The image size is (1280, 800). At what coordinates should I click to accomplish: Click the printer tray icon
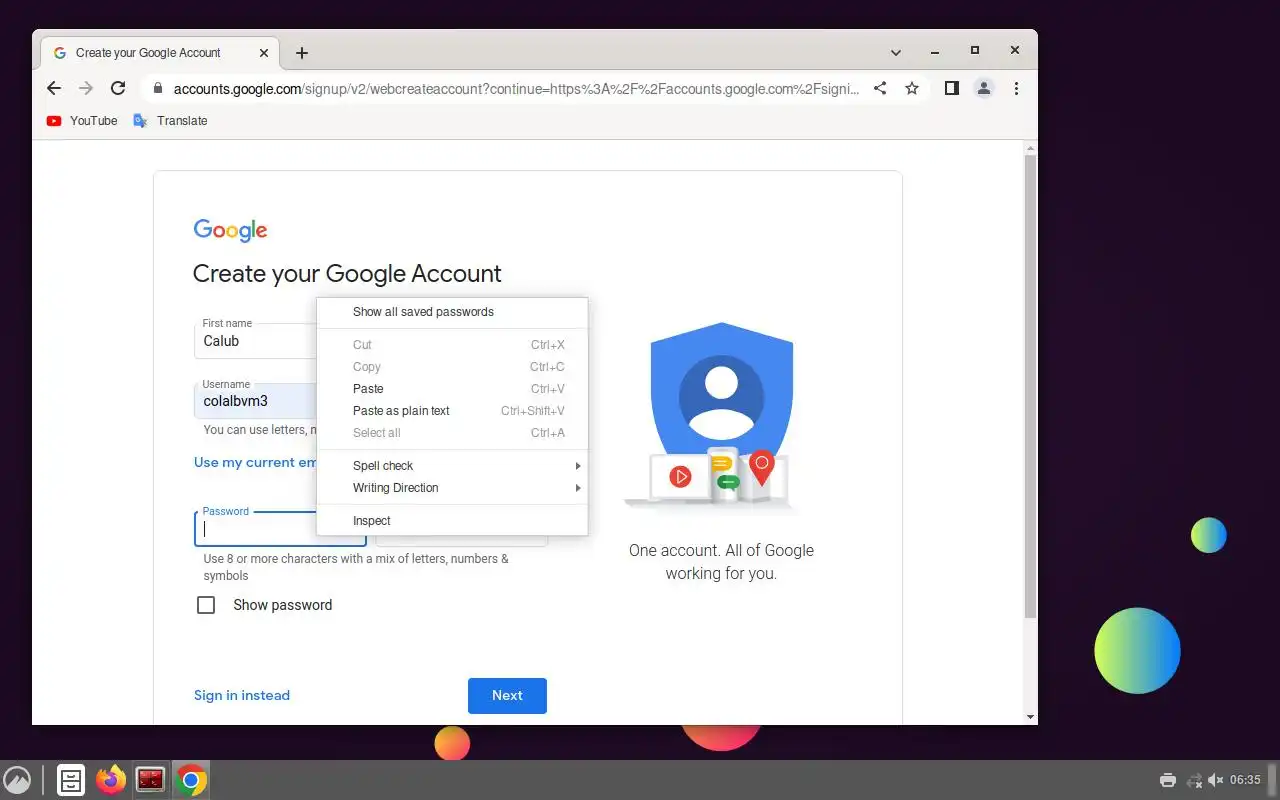point(1167,780)
